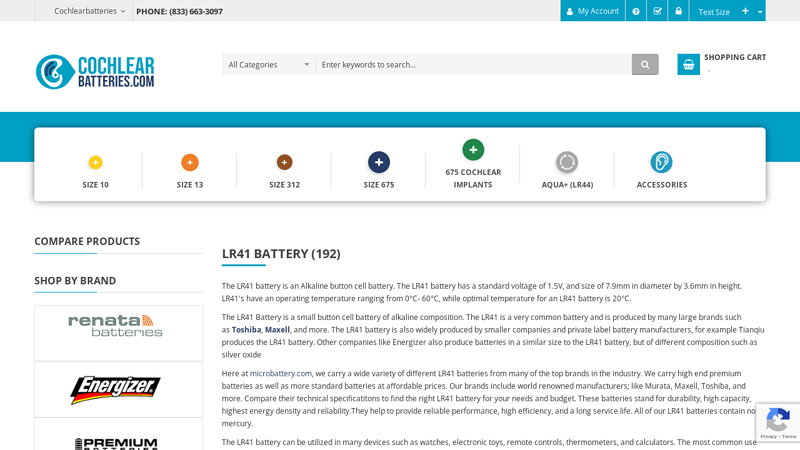Screen dimensions: 800x450
Task: Open the Size 675 category
Action: pos(379,162)
